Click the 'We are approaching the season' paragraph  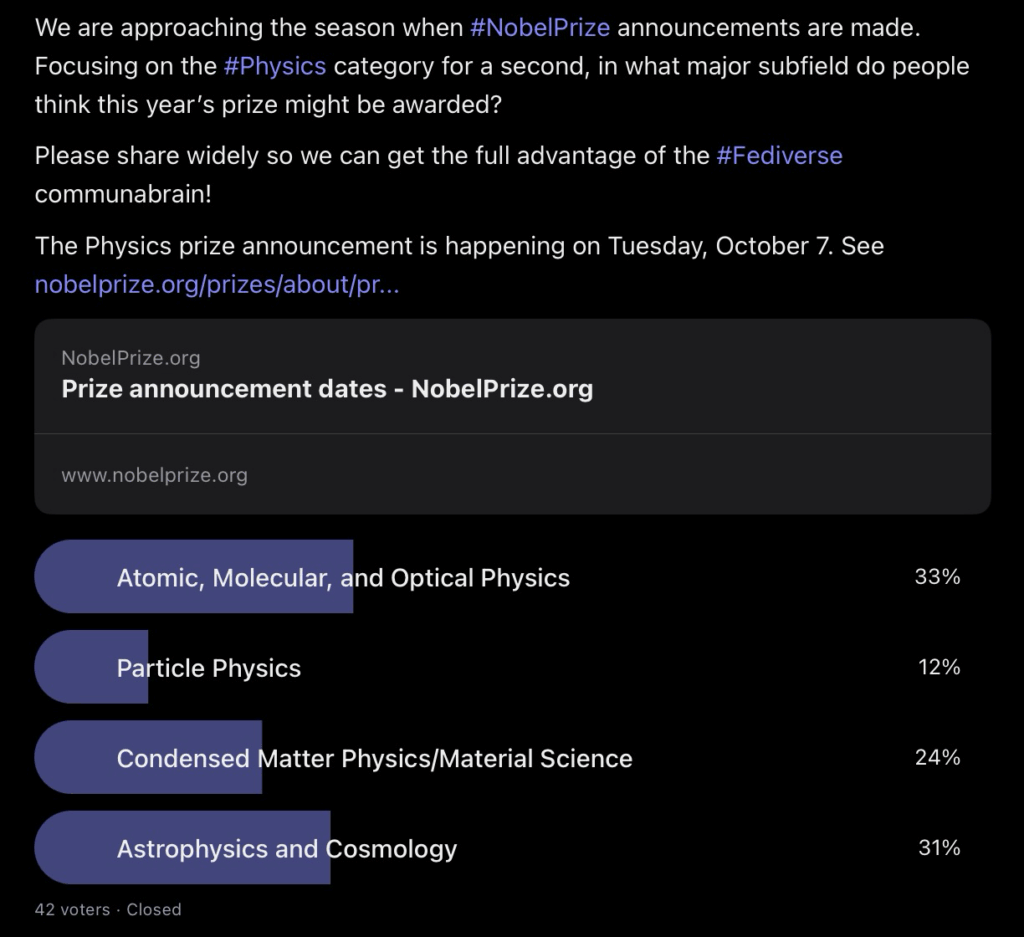coord(250,28)
